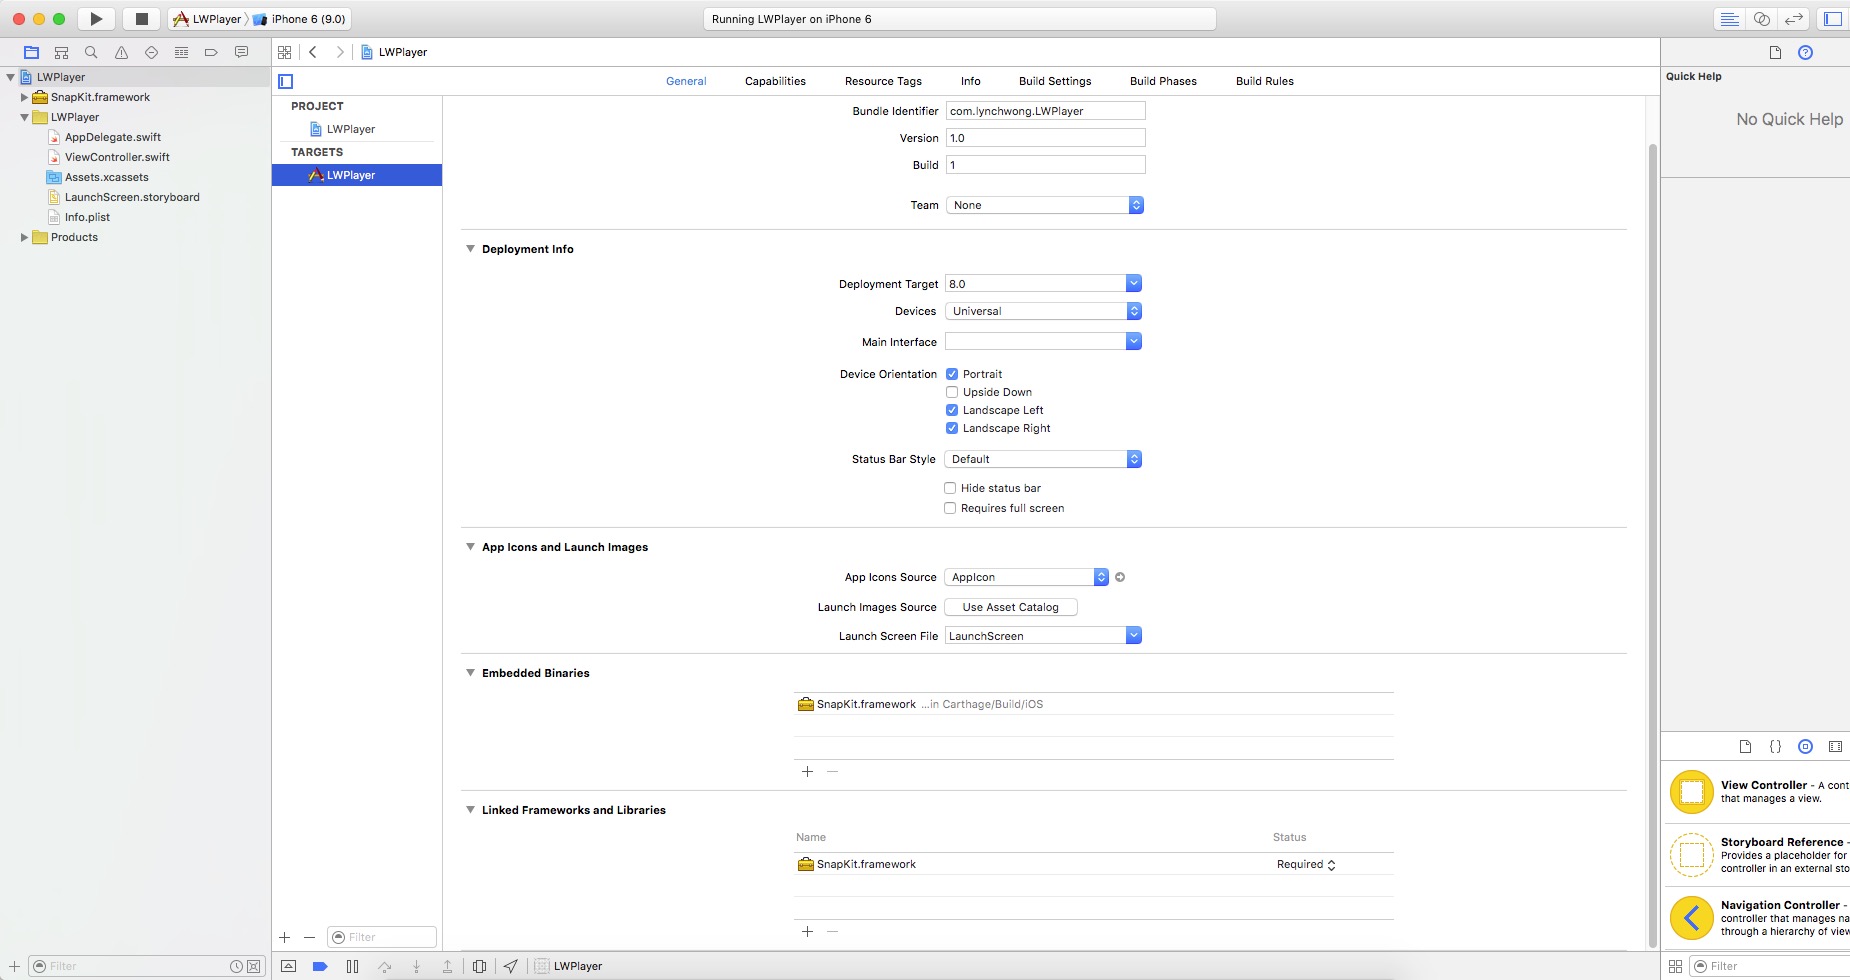Click the Version text field
Viewport: 1850px width, 980px height.
tap(1045, 138)
